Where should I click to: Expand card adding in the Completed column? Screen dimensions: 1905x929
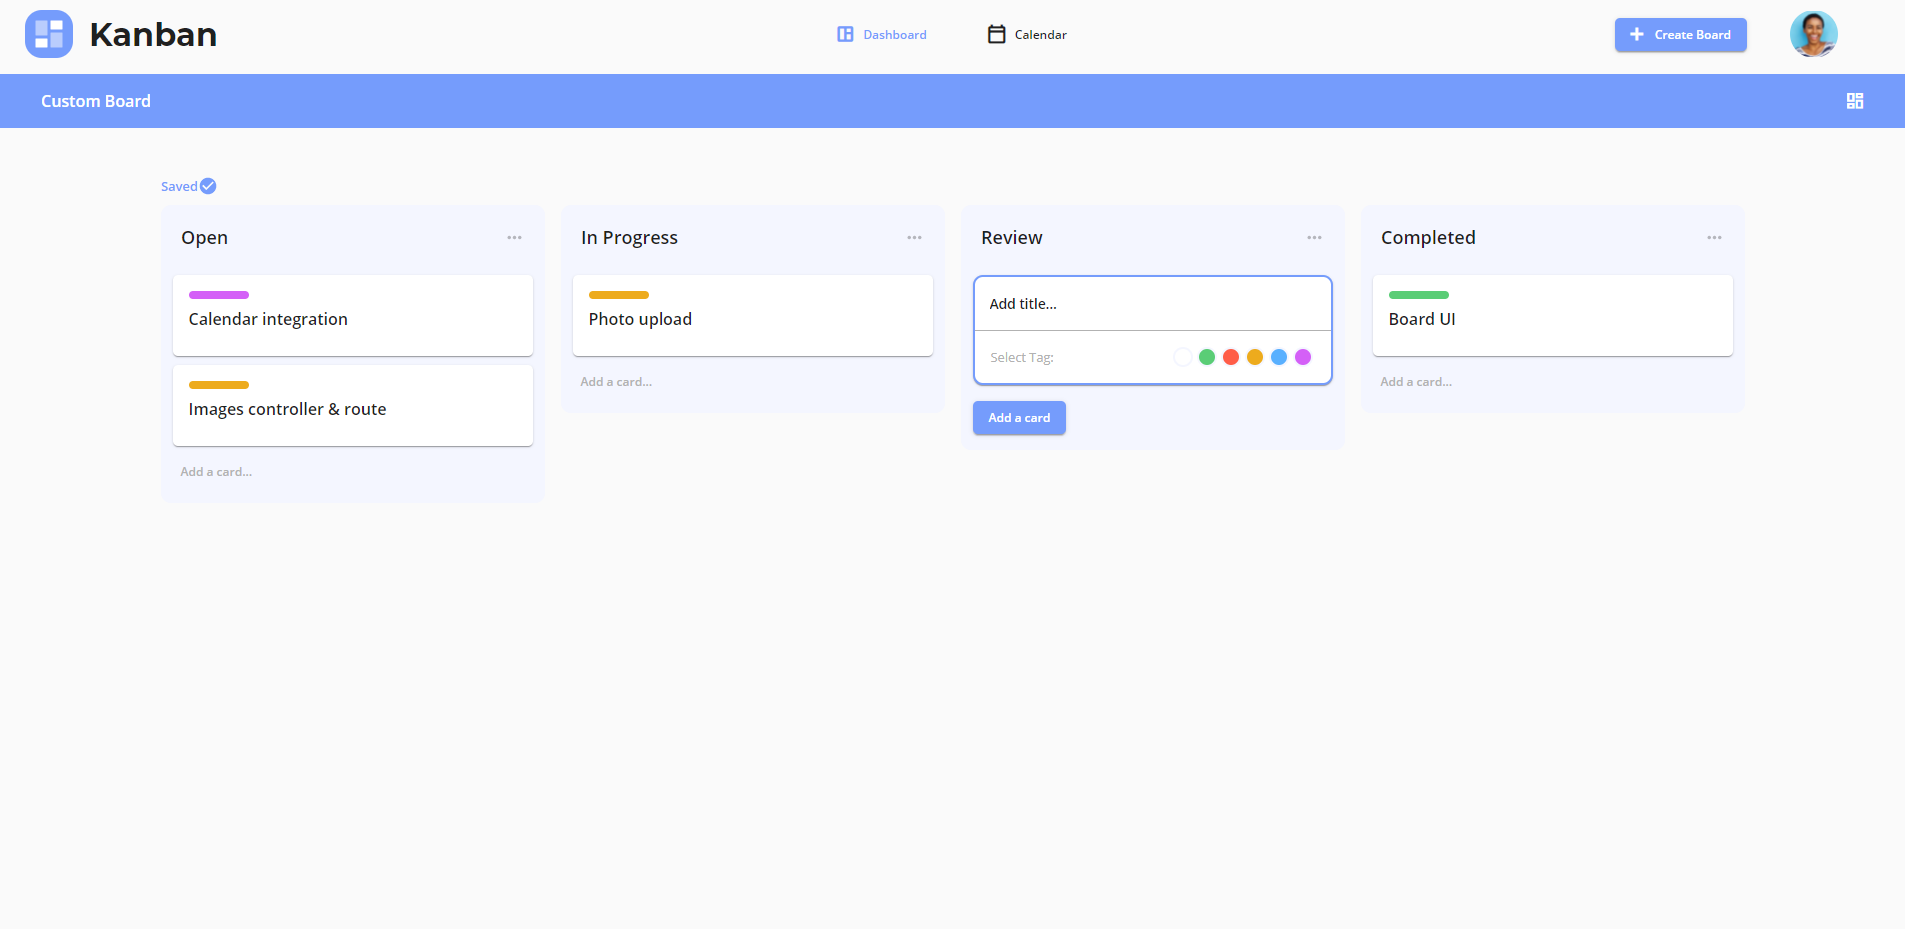(x=1416, y=381)
